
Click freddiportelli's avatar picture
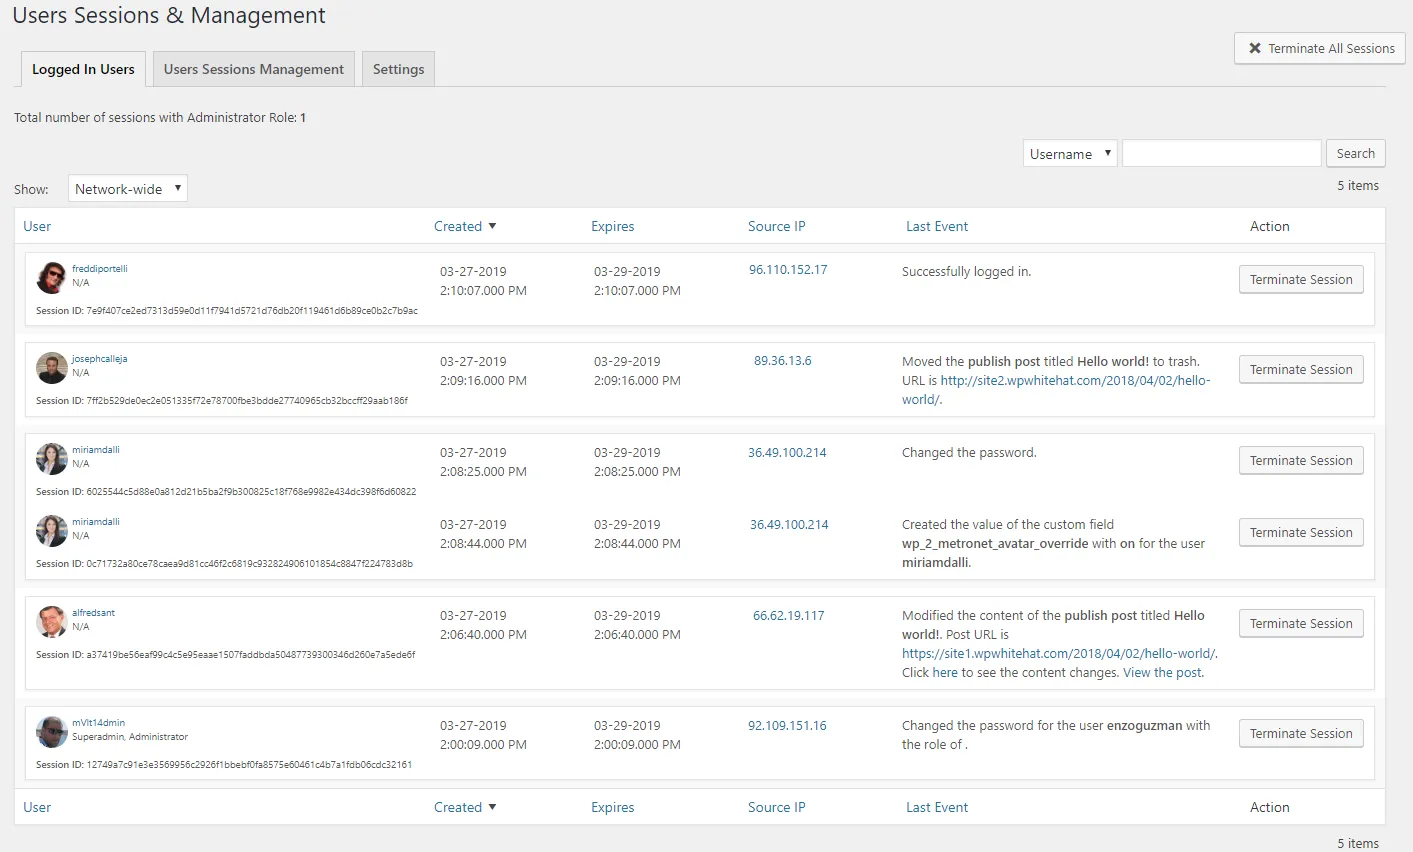pyautogui.click(x=51, y=278)
